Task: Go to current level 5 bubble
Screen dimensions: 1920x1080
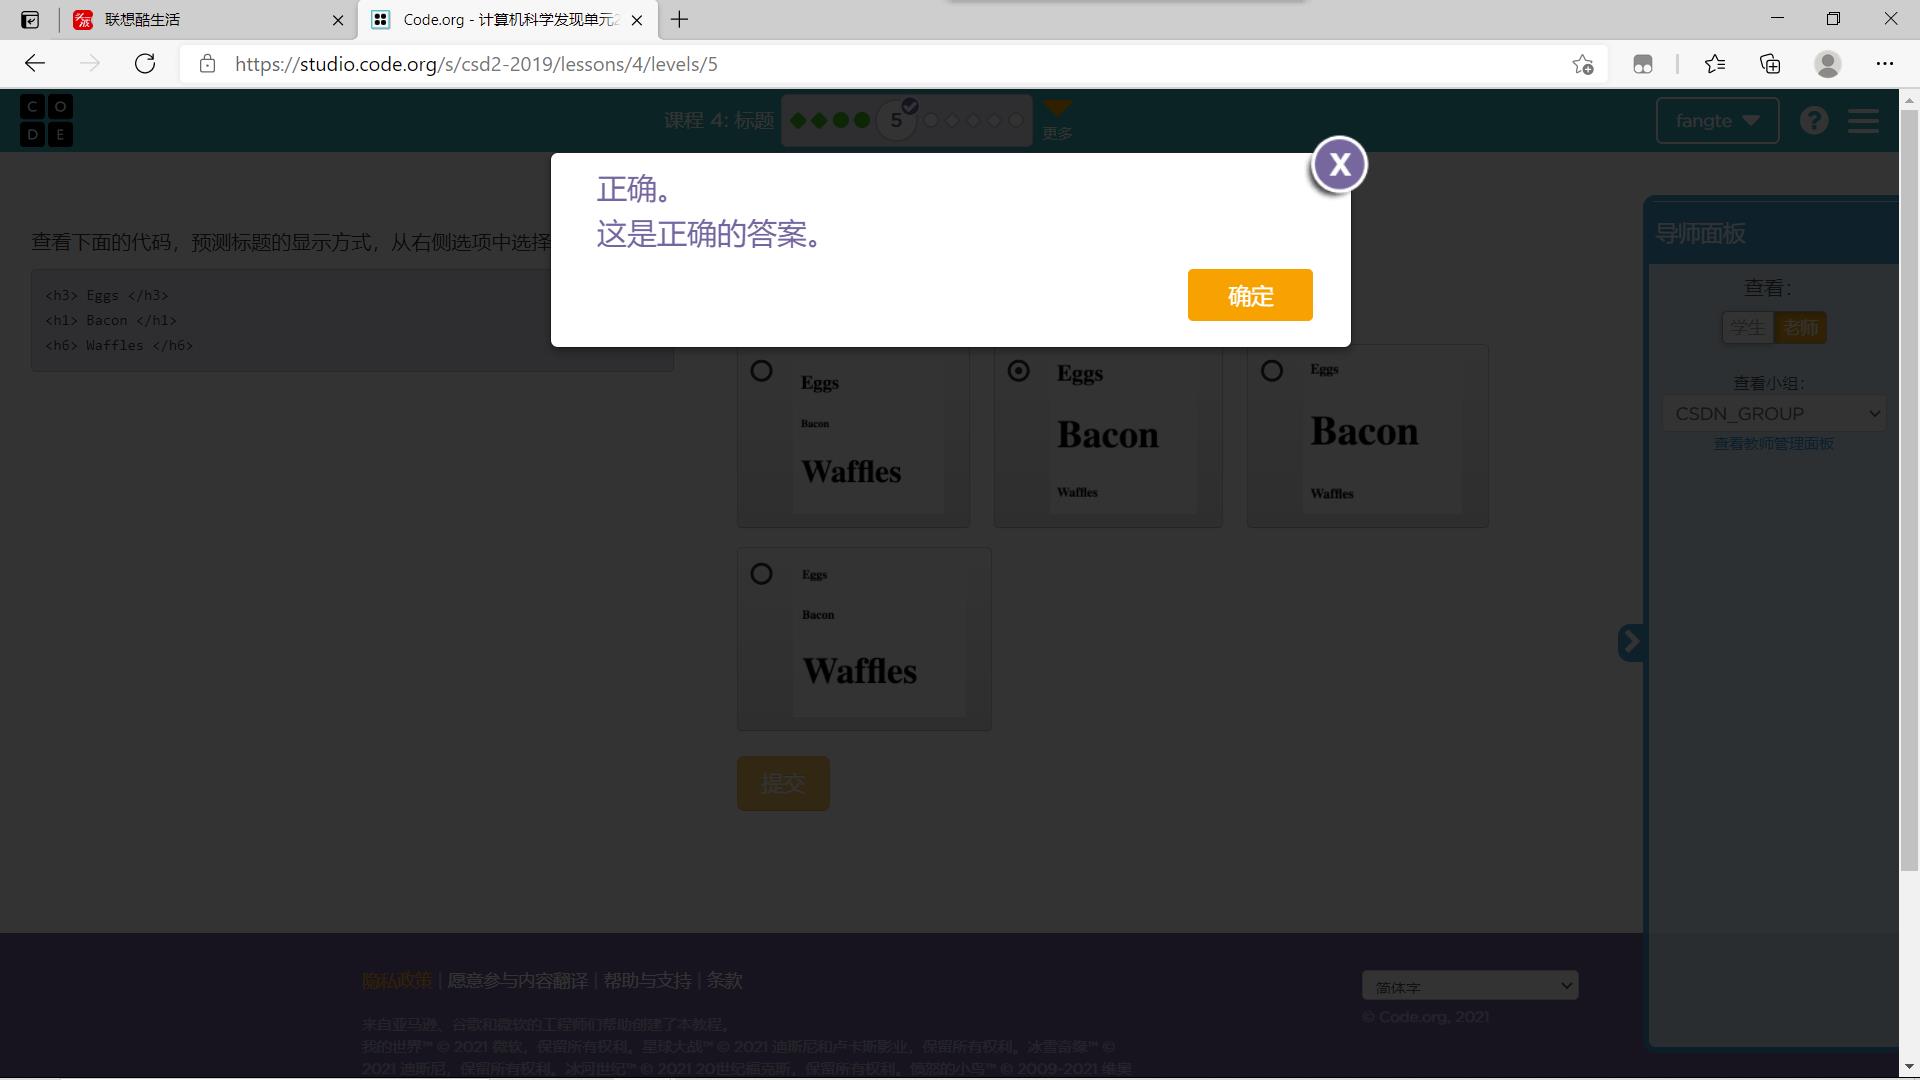Action: (x=896, y=120)
